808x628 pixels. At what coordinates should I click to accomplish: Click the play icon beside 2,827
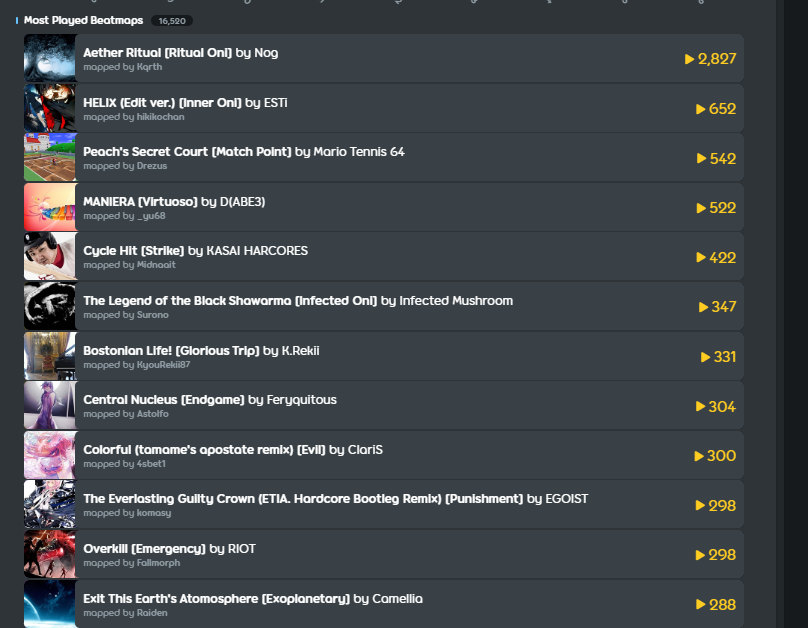click(x=689, y=59)
